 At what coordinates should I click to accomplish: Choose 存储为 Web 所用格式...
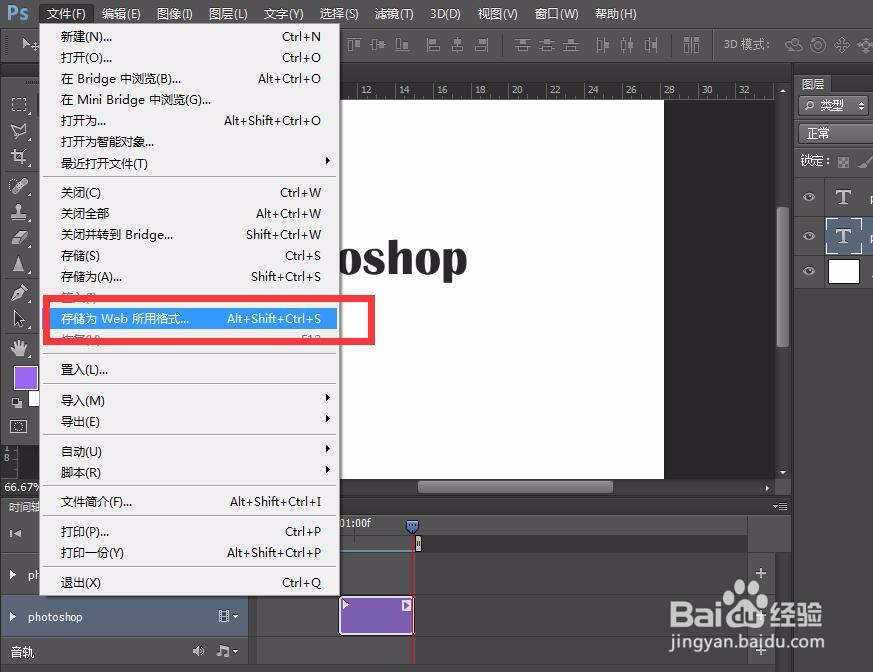click(x=190, y=318)
